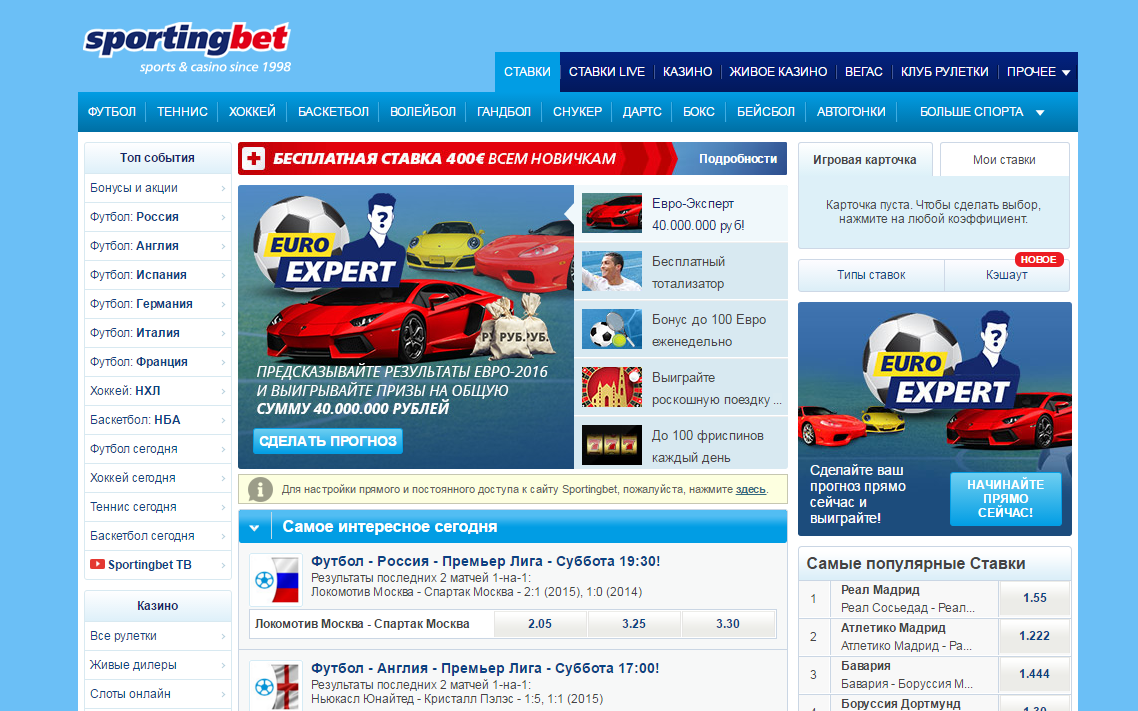Open Теннис сегодня in sidebar
The height and width of the screenshot is (711, 1138).
tap(157, 507)
